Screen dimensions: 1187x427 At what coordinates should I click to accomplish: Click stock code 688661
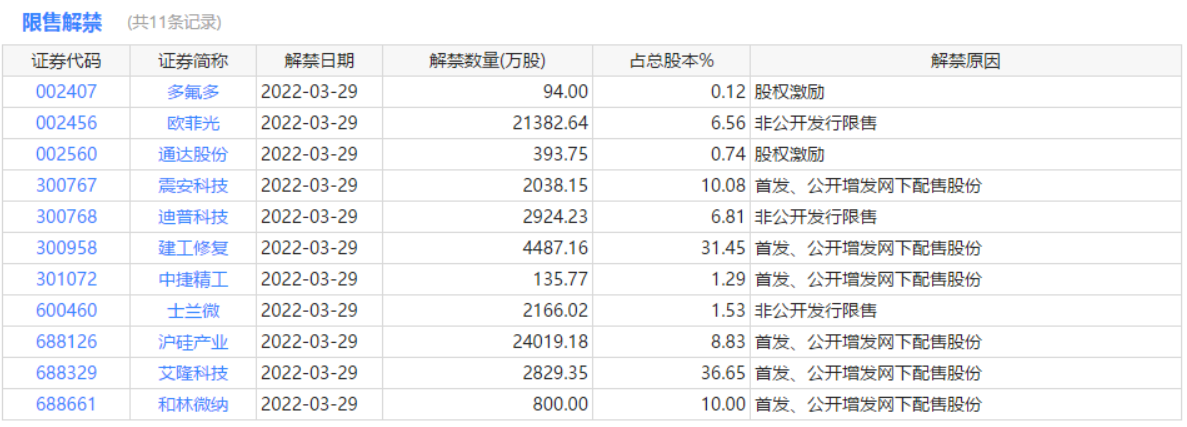[66, 405]
